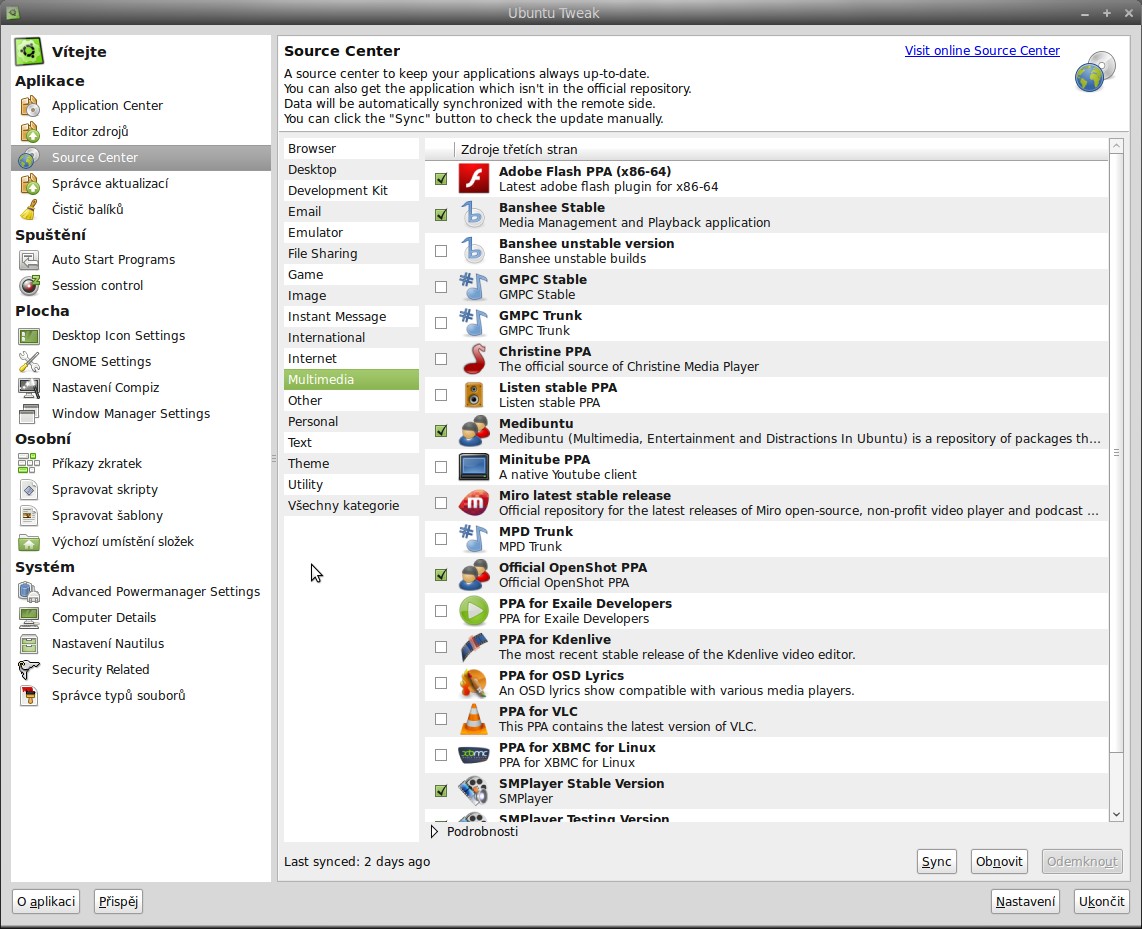Select the Všechny kategorie category
Viewport: 1142px width, 929px height.
[351, 505]
